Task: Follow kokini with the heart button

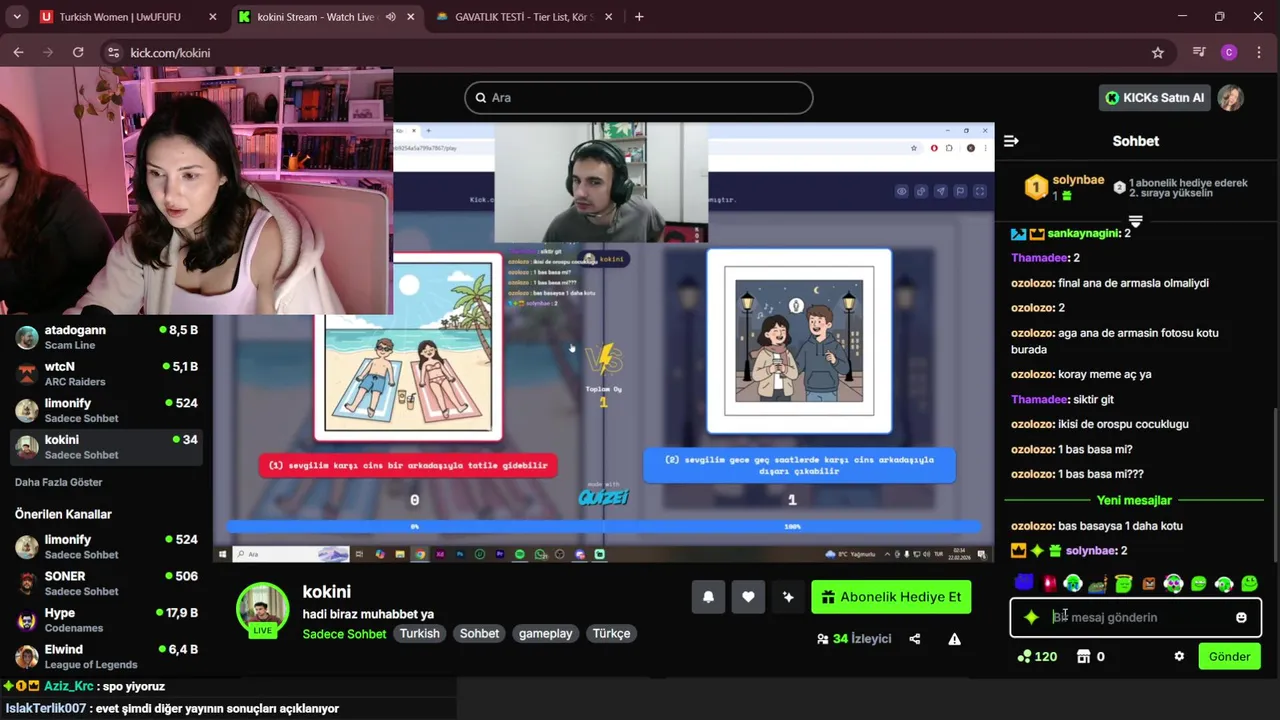Action: (x=748, y=597)
